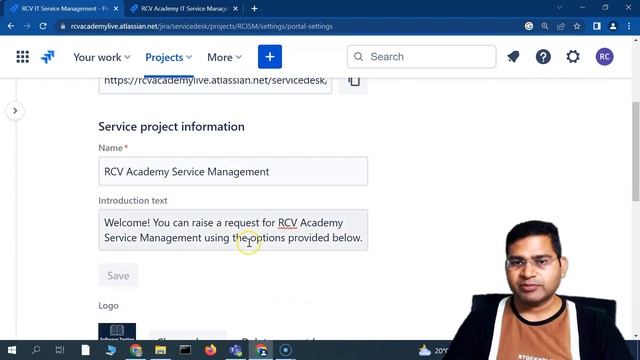Open the Chrome taskbar icon
Viewport: 640px width, 360px height.
click(136, 350)
